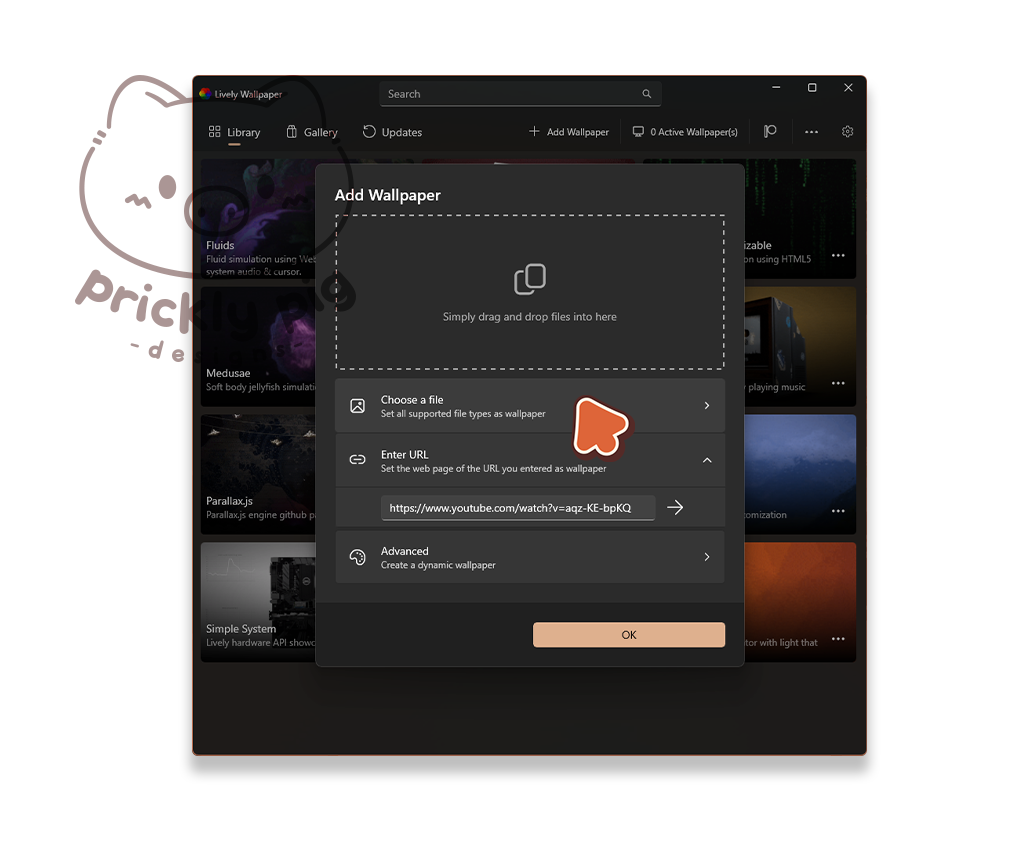The height and width of the screenshot is (856, 1024).
Task: Click Add Wallpaper in the toolbar
Action: click(568, 132)
